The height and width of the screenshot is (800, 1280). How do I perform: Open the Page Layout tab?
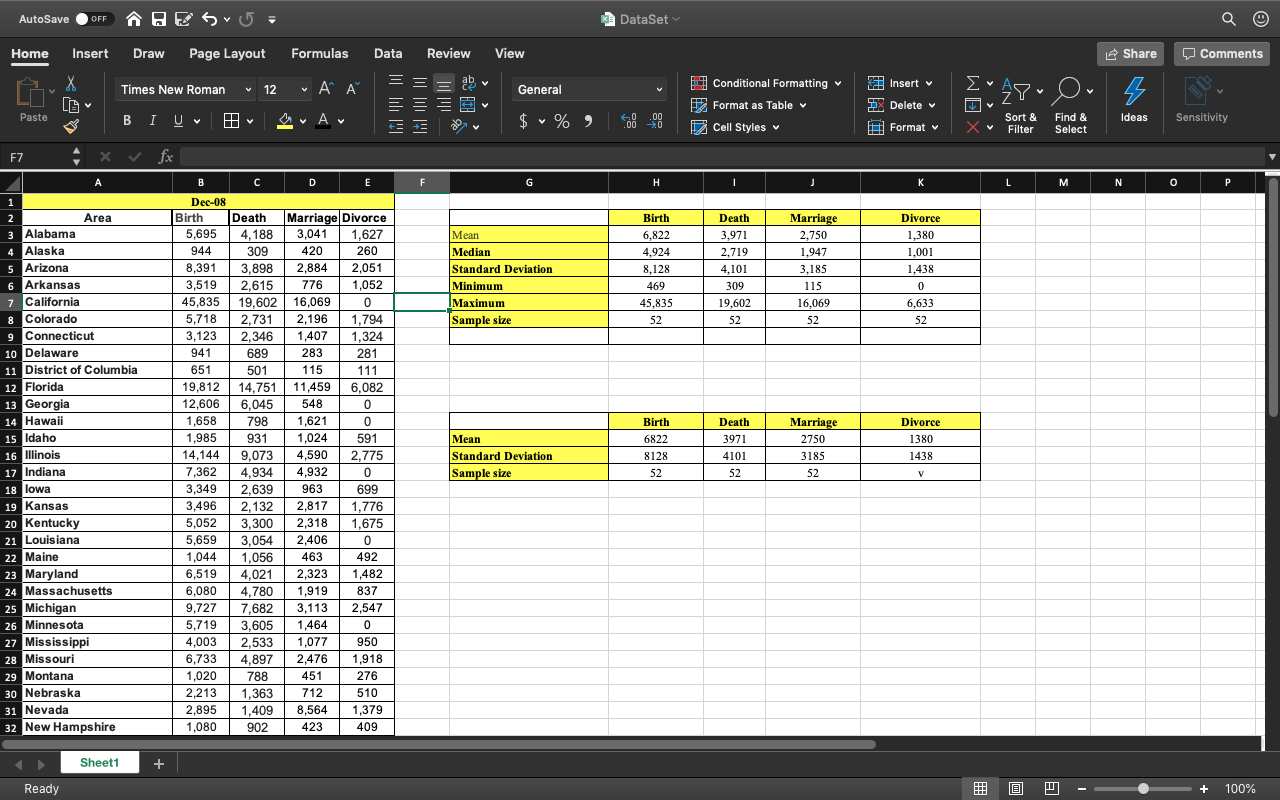click(227, 53)
